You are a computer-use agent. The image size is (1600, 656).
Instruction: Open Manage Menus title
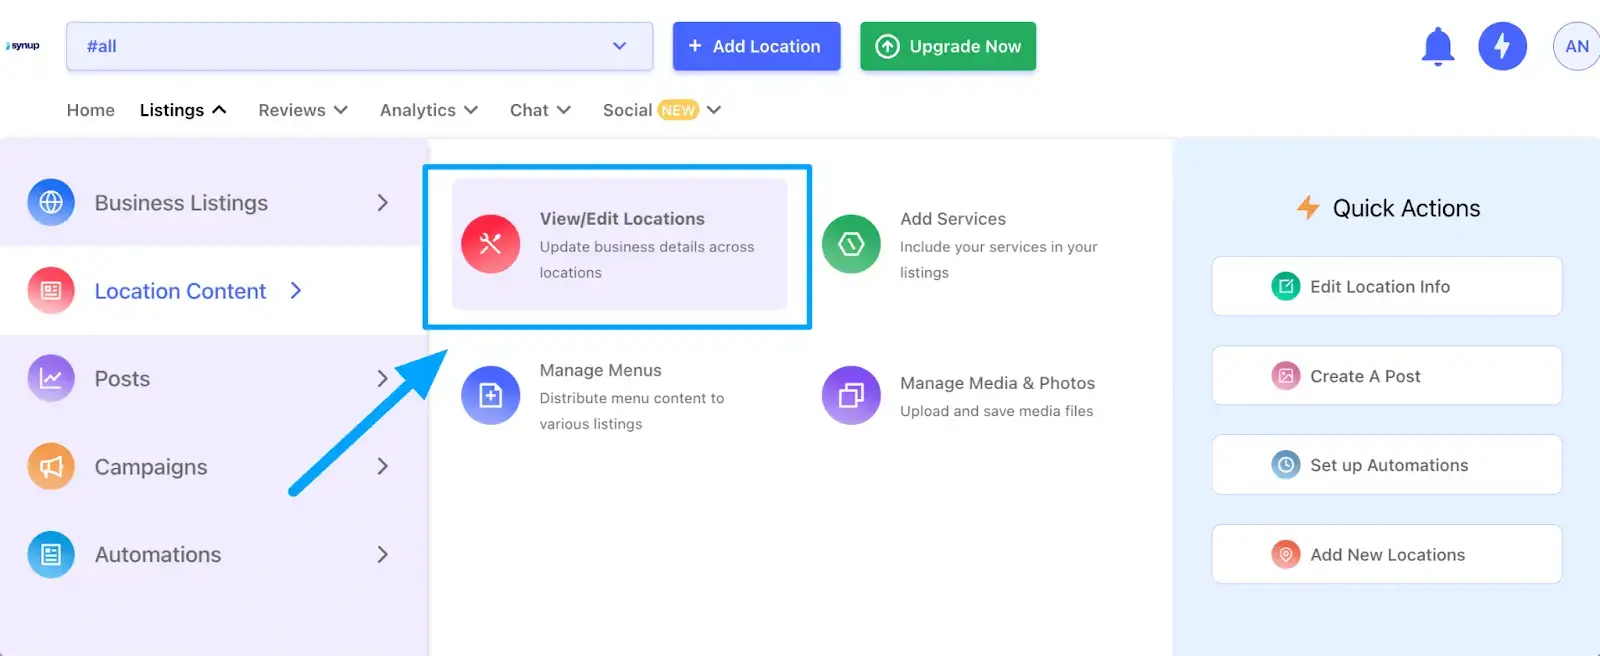point(600,370)
